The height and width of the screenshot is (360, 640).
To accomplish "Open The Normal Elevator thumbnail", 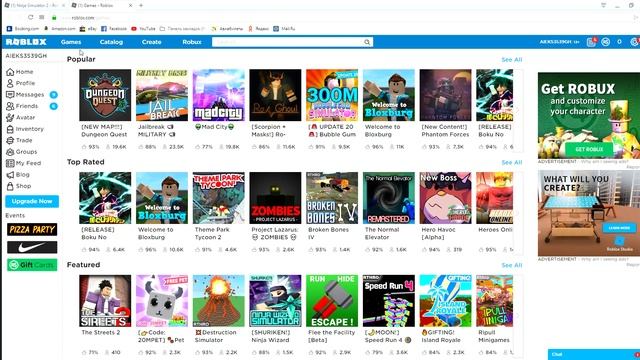I will pos(389,198).
